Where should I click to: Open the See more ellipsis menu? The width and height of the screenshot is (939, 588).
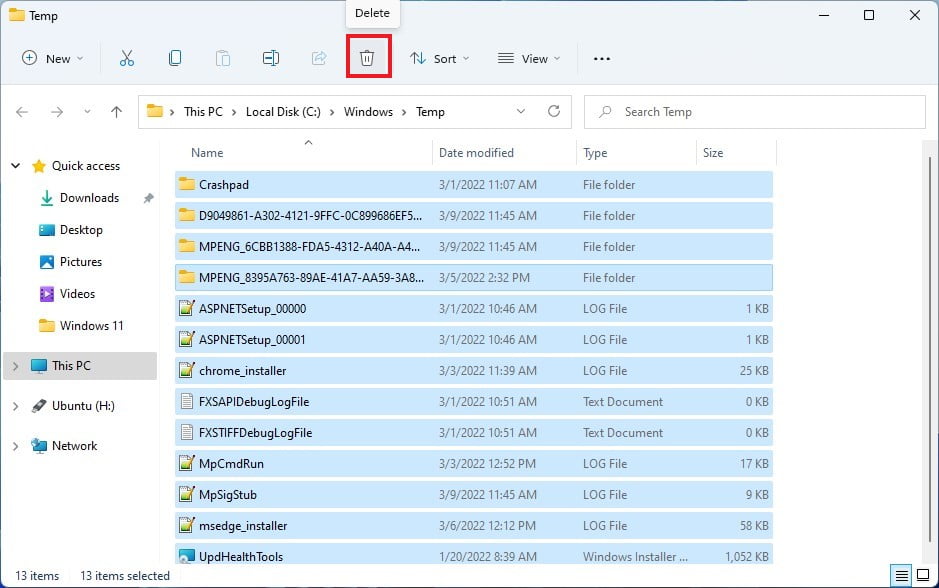(601, 59)
